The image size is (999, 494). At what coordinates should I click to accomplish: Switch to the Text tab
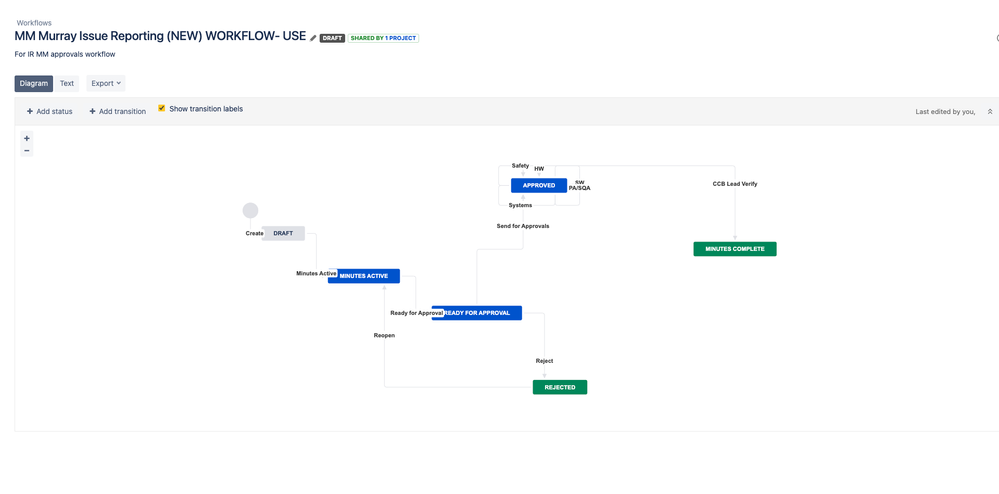[67, 84]
